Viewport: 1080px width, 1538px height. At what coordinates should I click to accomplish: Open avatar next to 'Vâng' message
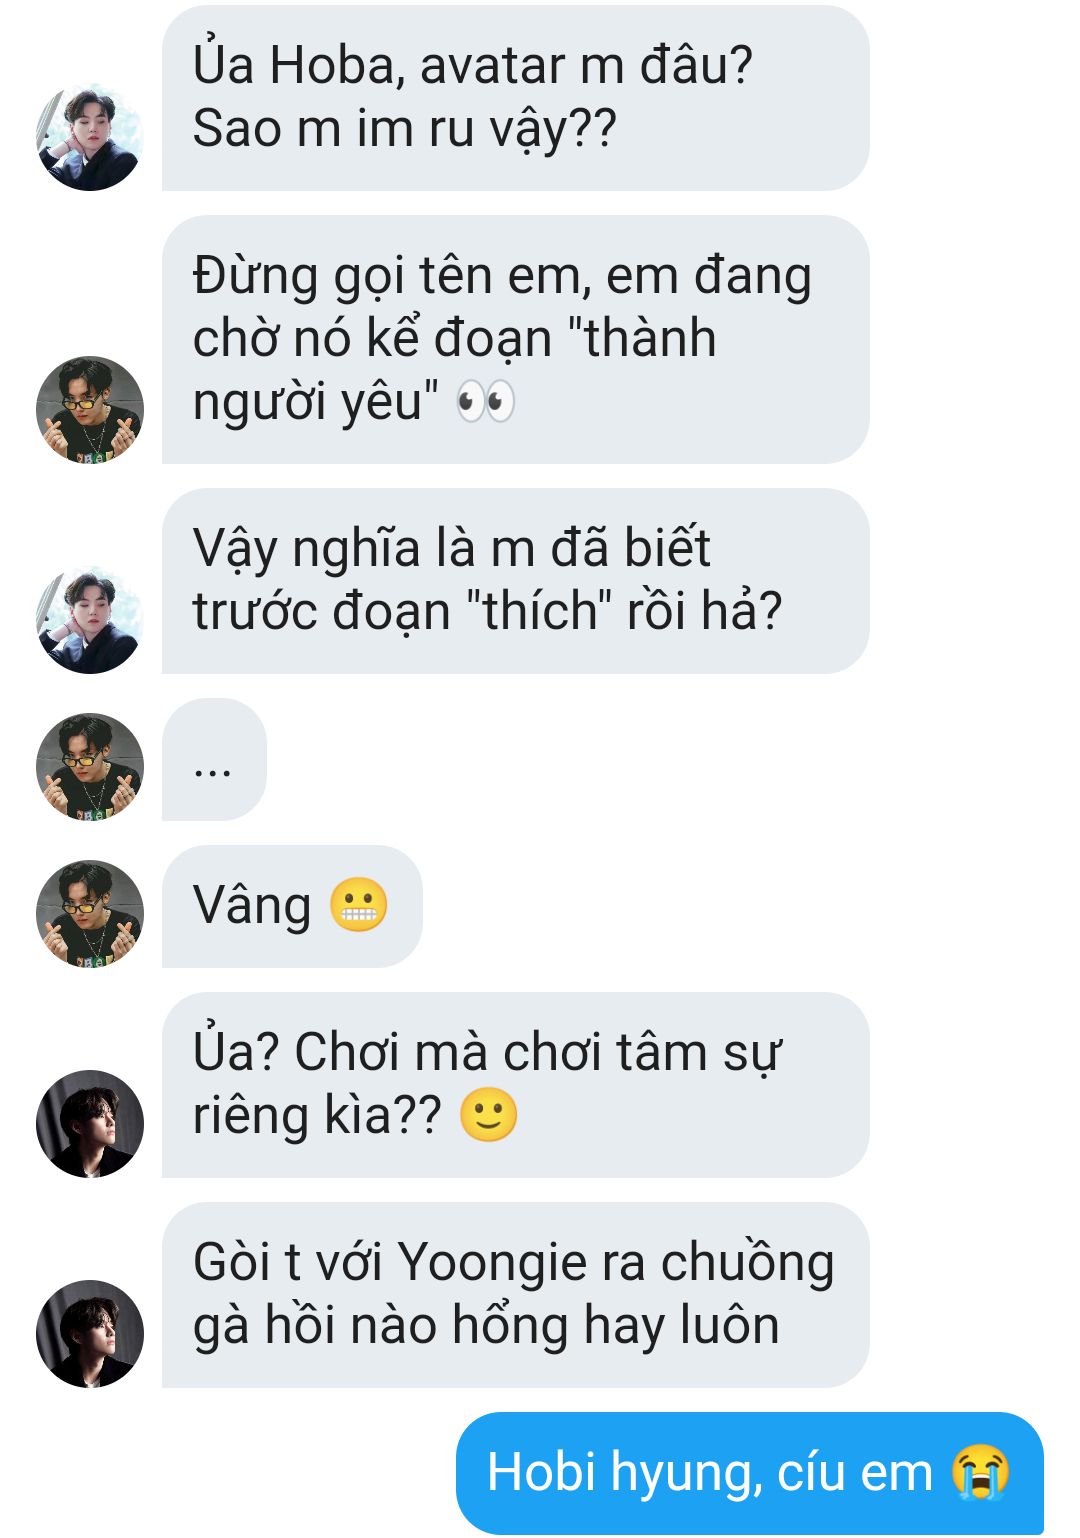90,914
